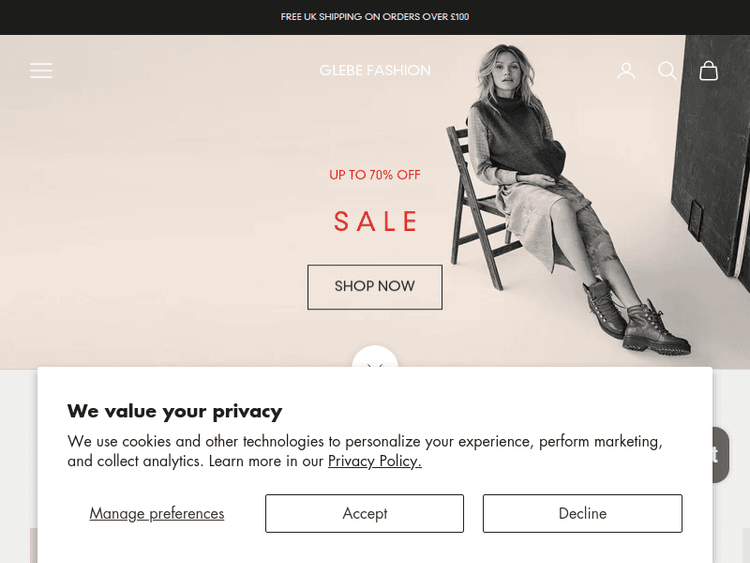Click the Up To 70% Off text
This screenshot has height=563, width=750.
(x=375, y=175)
